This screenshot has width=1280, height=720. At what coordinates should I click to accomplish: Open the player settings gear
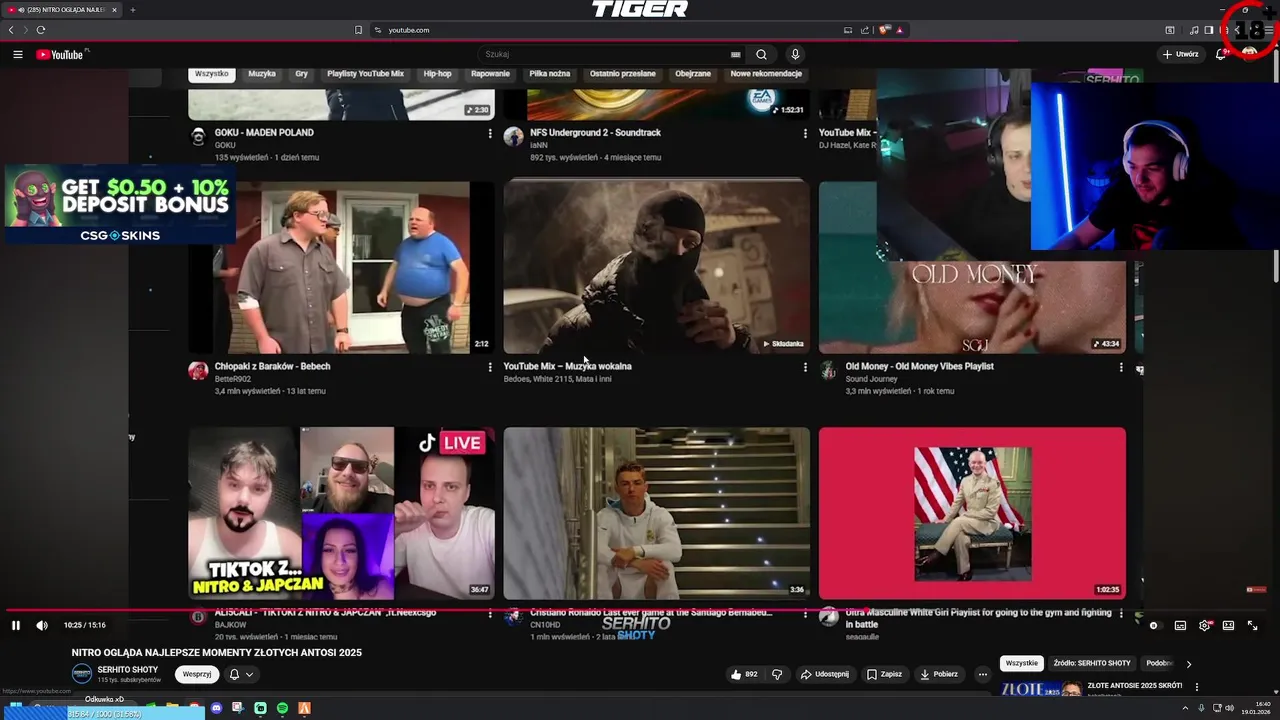click(x=1205, y=626)
